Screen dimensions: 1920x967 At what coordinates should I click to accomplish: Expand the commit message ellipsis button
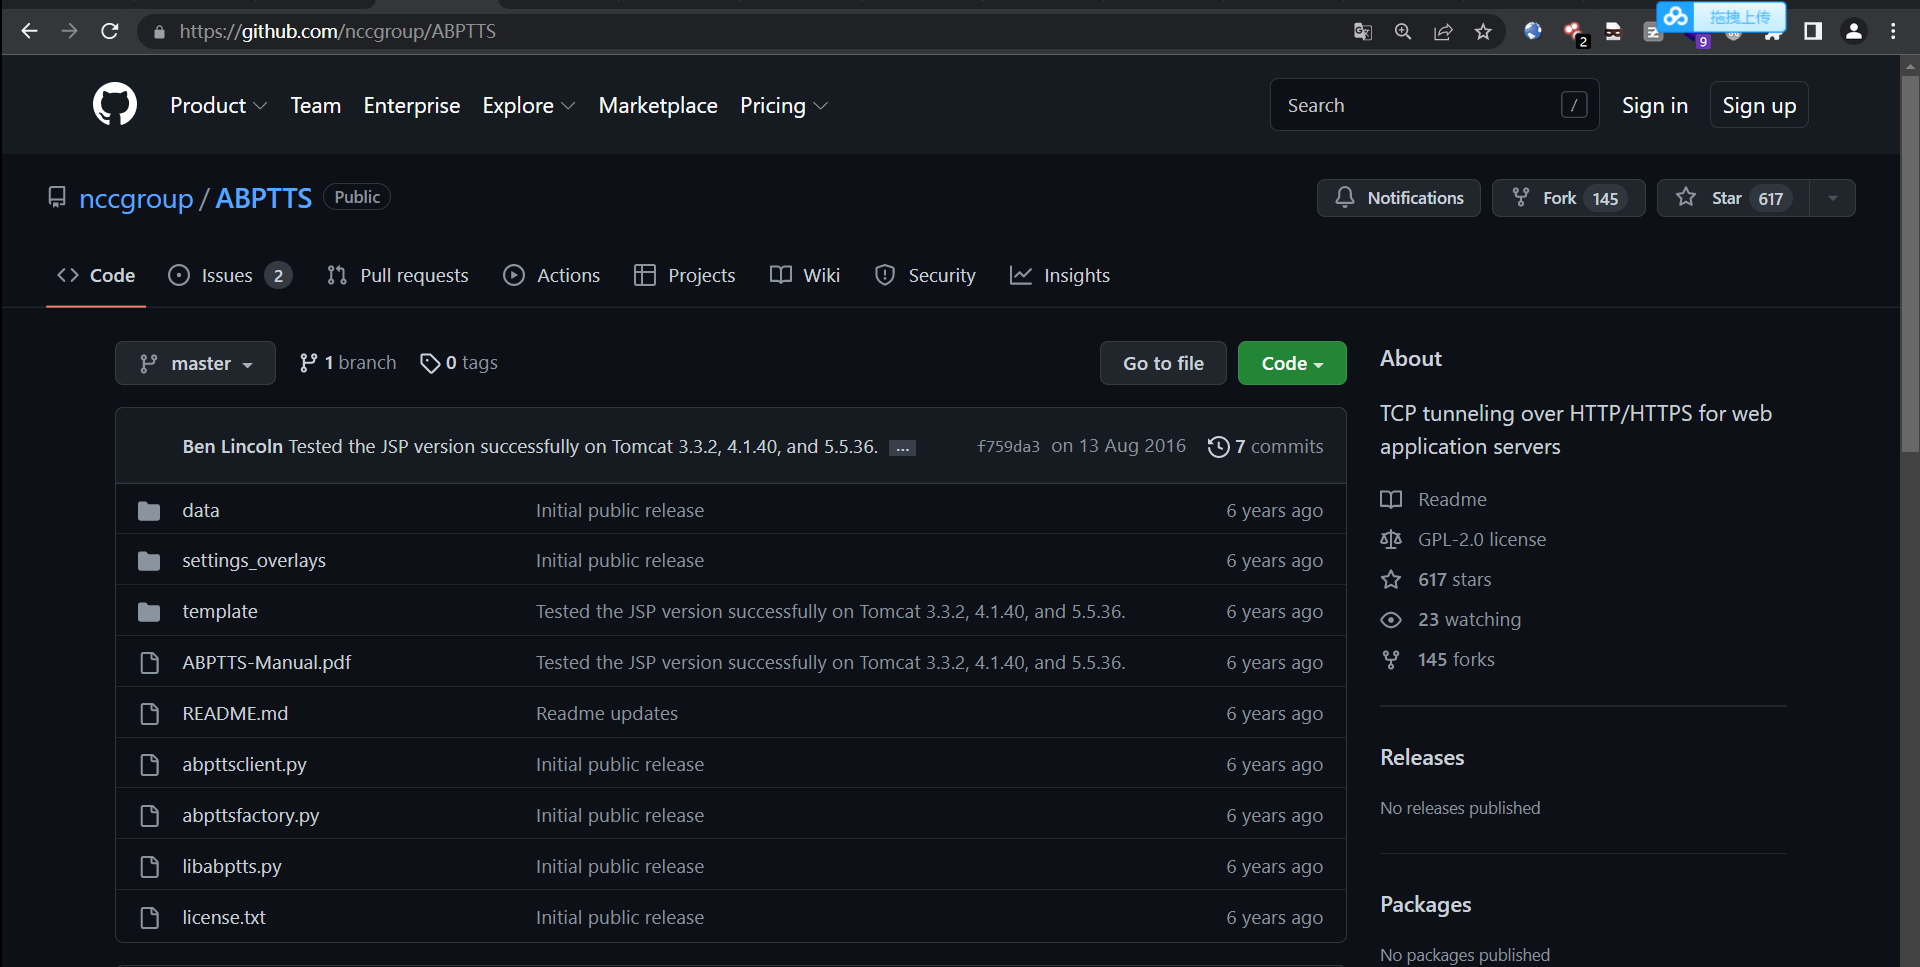pyautogui.click(x=903, y=448)
